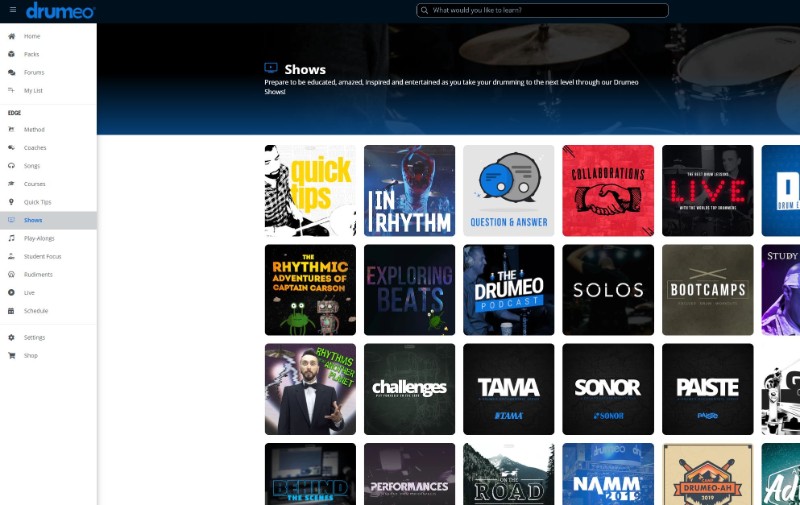Open the Live show tile
The image size is (800, 505).
click(x=707, y=190)
